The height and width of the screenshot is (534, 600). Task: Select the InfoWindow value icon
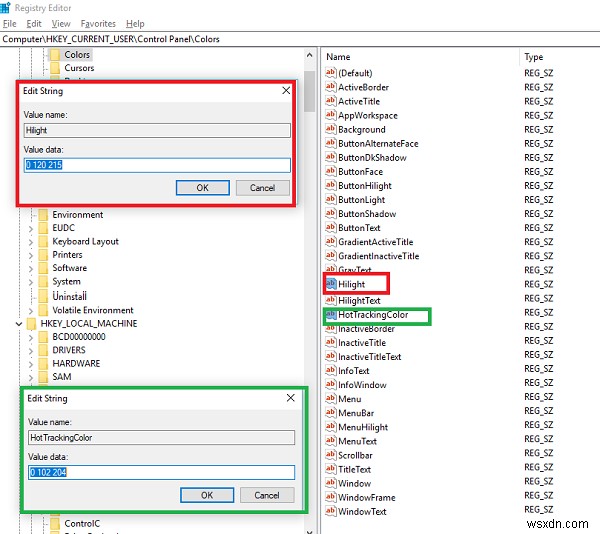point(330,384)
